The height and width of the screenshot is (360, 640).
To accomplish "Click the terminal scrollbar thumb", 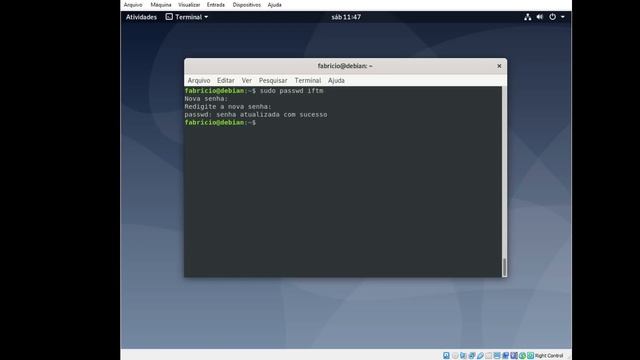I will click(504, 267).
